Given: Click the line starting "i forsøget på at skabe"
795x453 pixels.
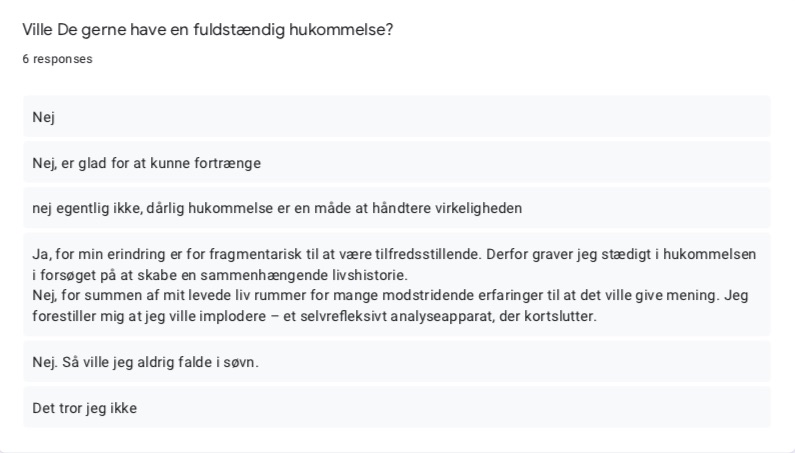Looking at the screenshot, I should pyautogui.click(x=220, y=275).
